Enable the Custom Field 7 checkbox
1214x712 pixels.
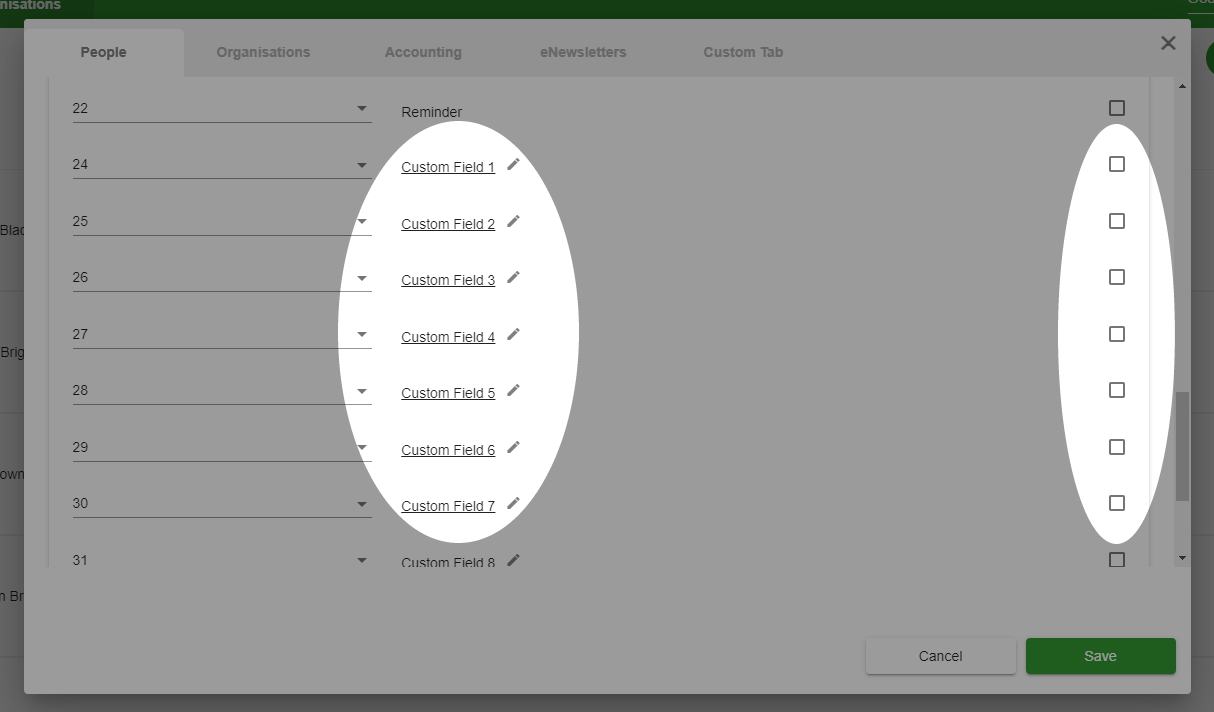1117,503
